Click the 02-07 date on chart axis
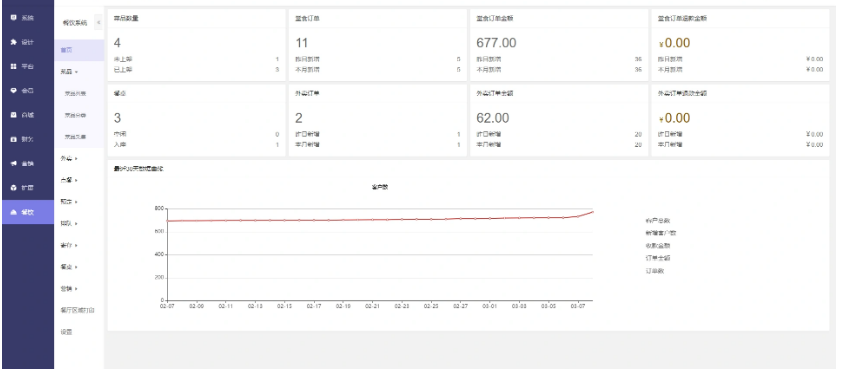Screen dimensions: 847x369 coord(167,306)
